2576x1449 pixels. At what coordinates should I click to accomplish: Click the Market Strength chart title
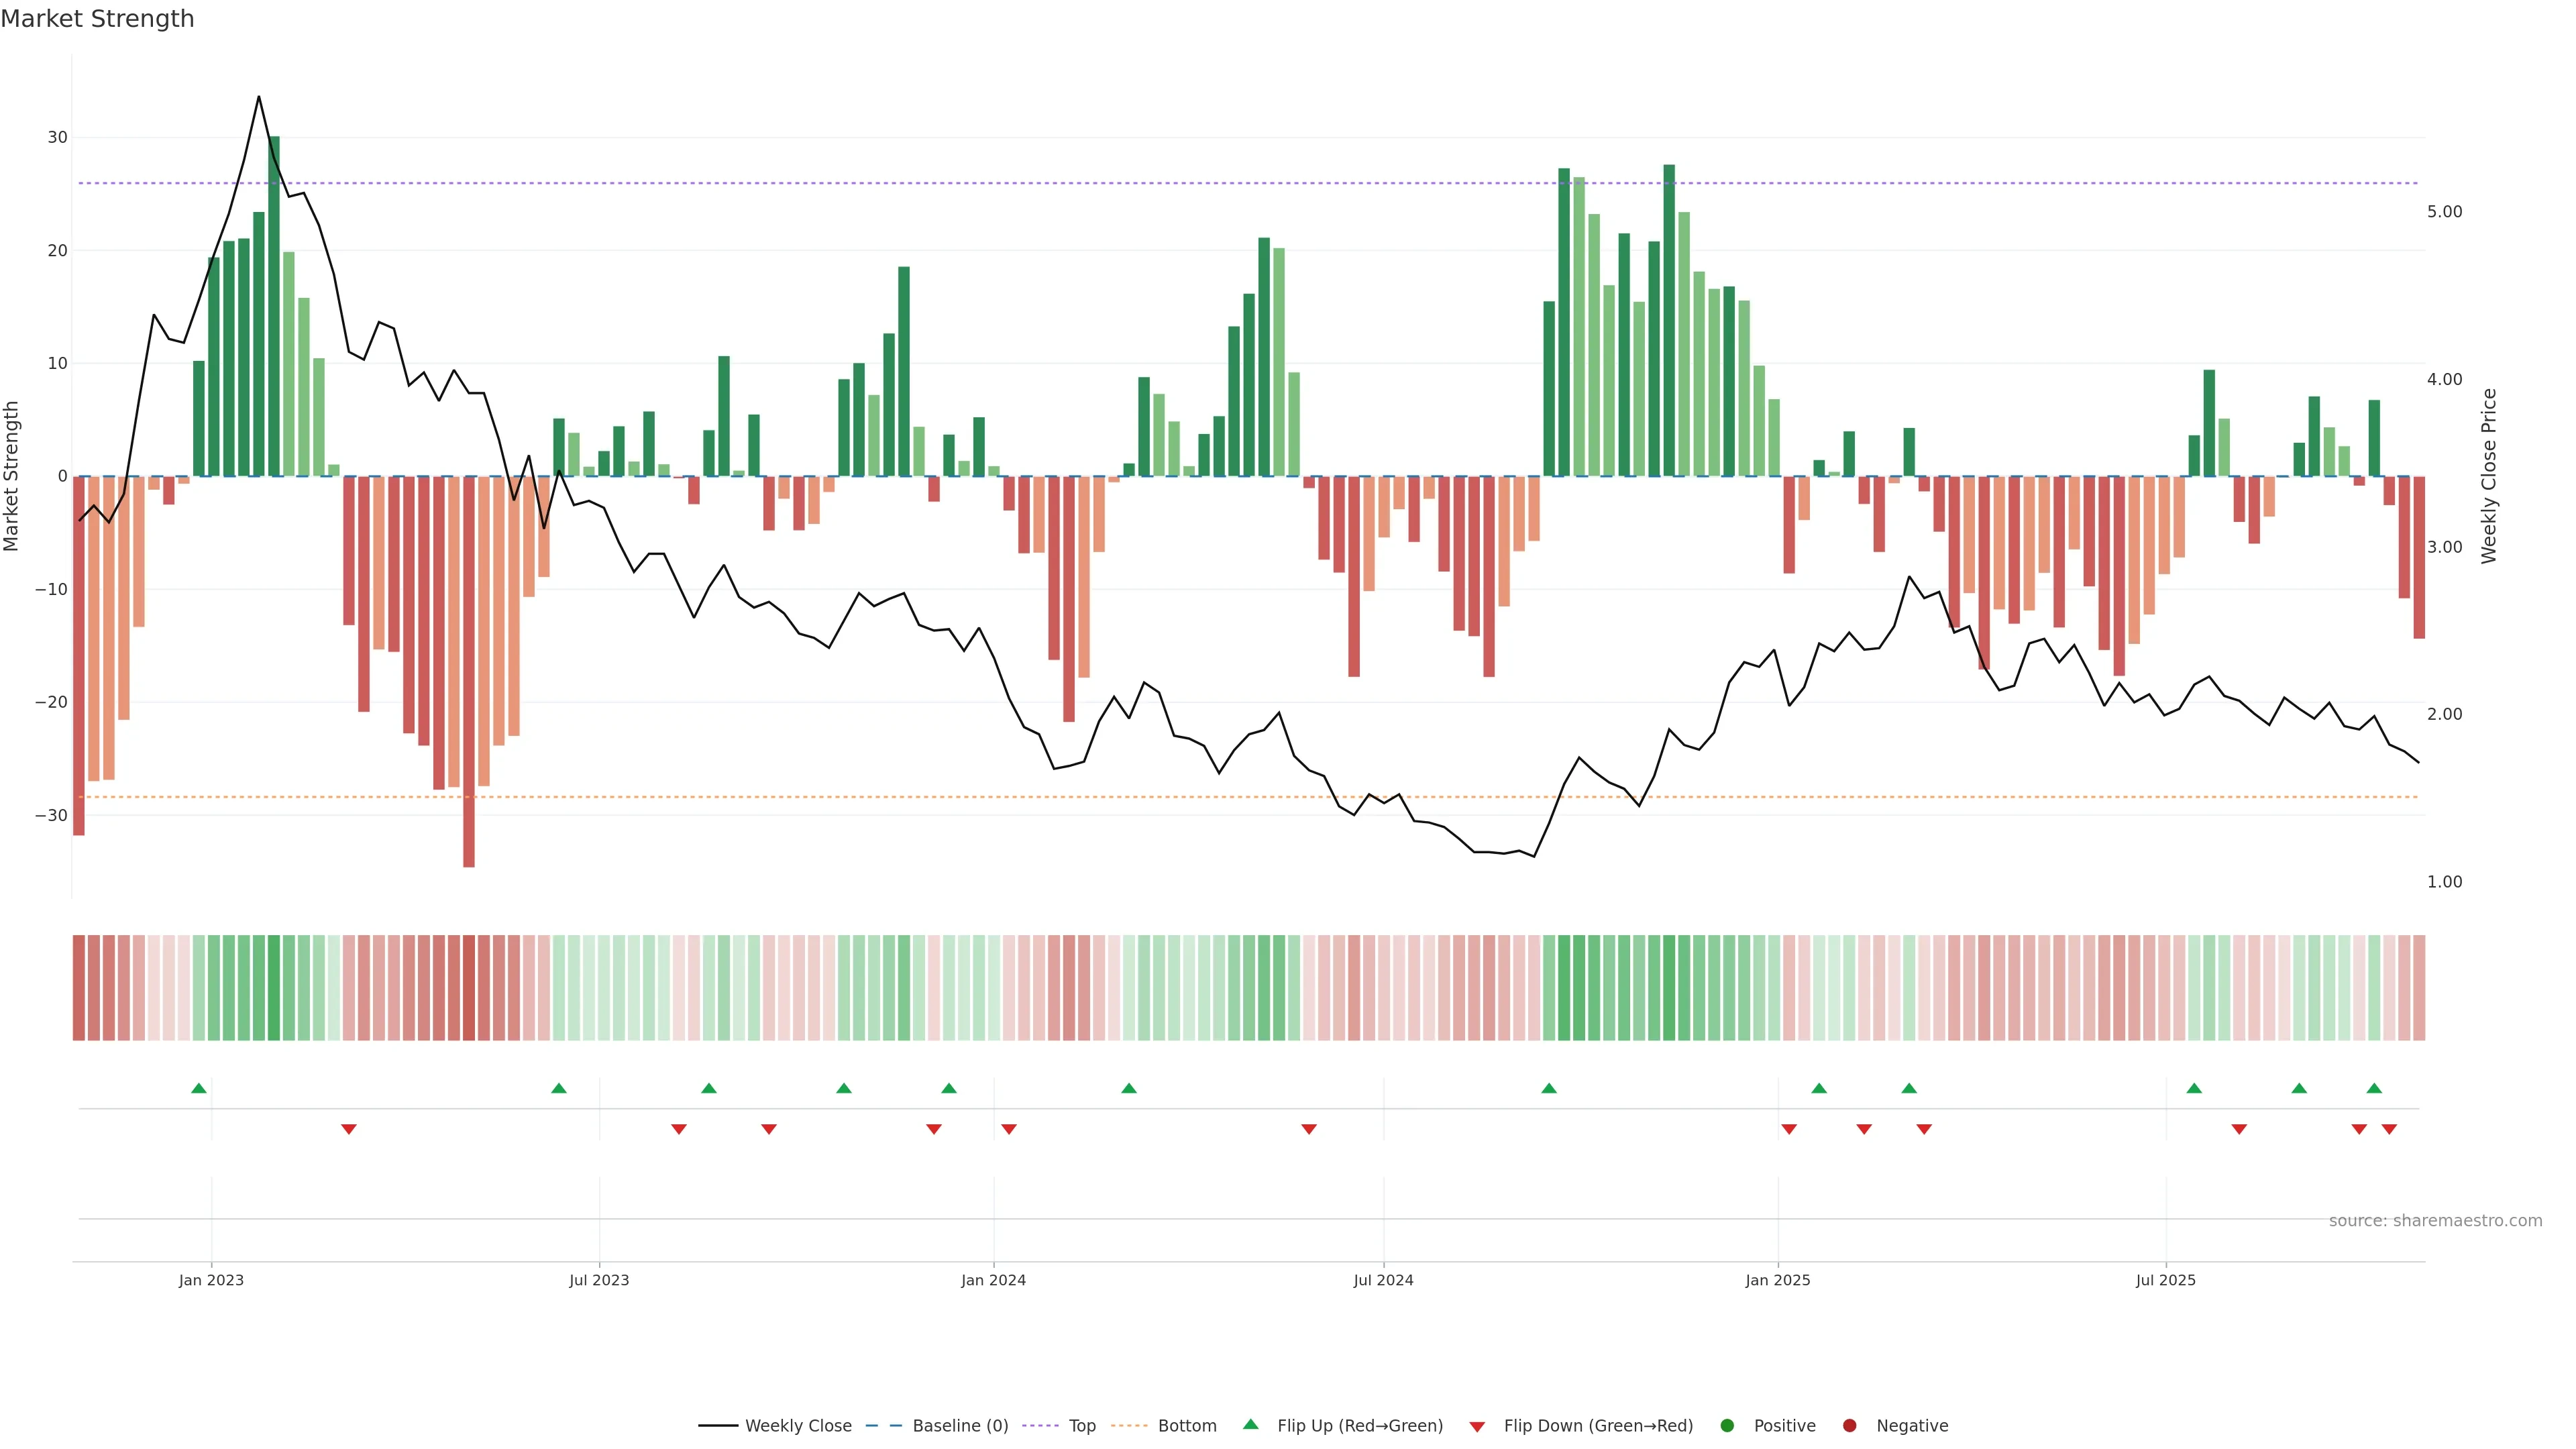point(97,19)
